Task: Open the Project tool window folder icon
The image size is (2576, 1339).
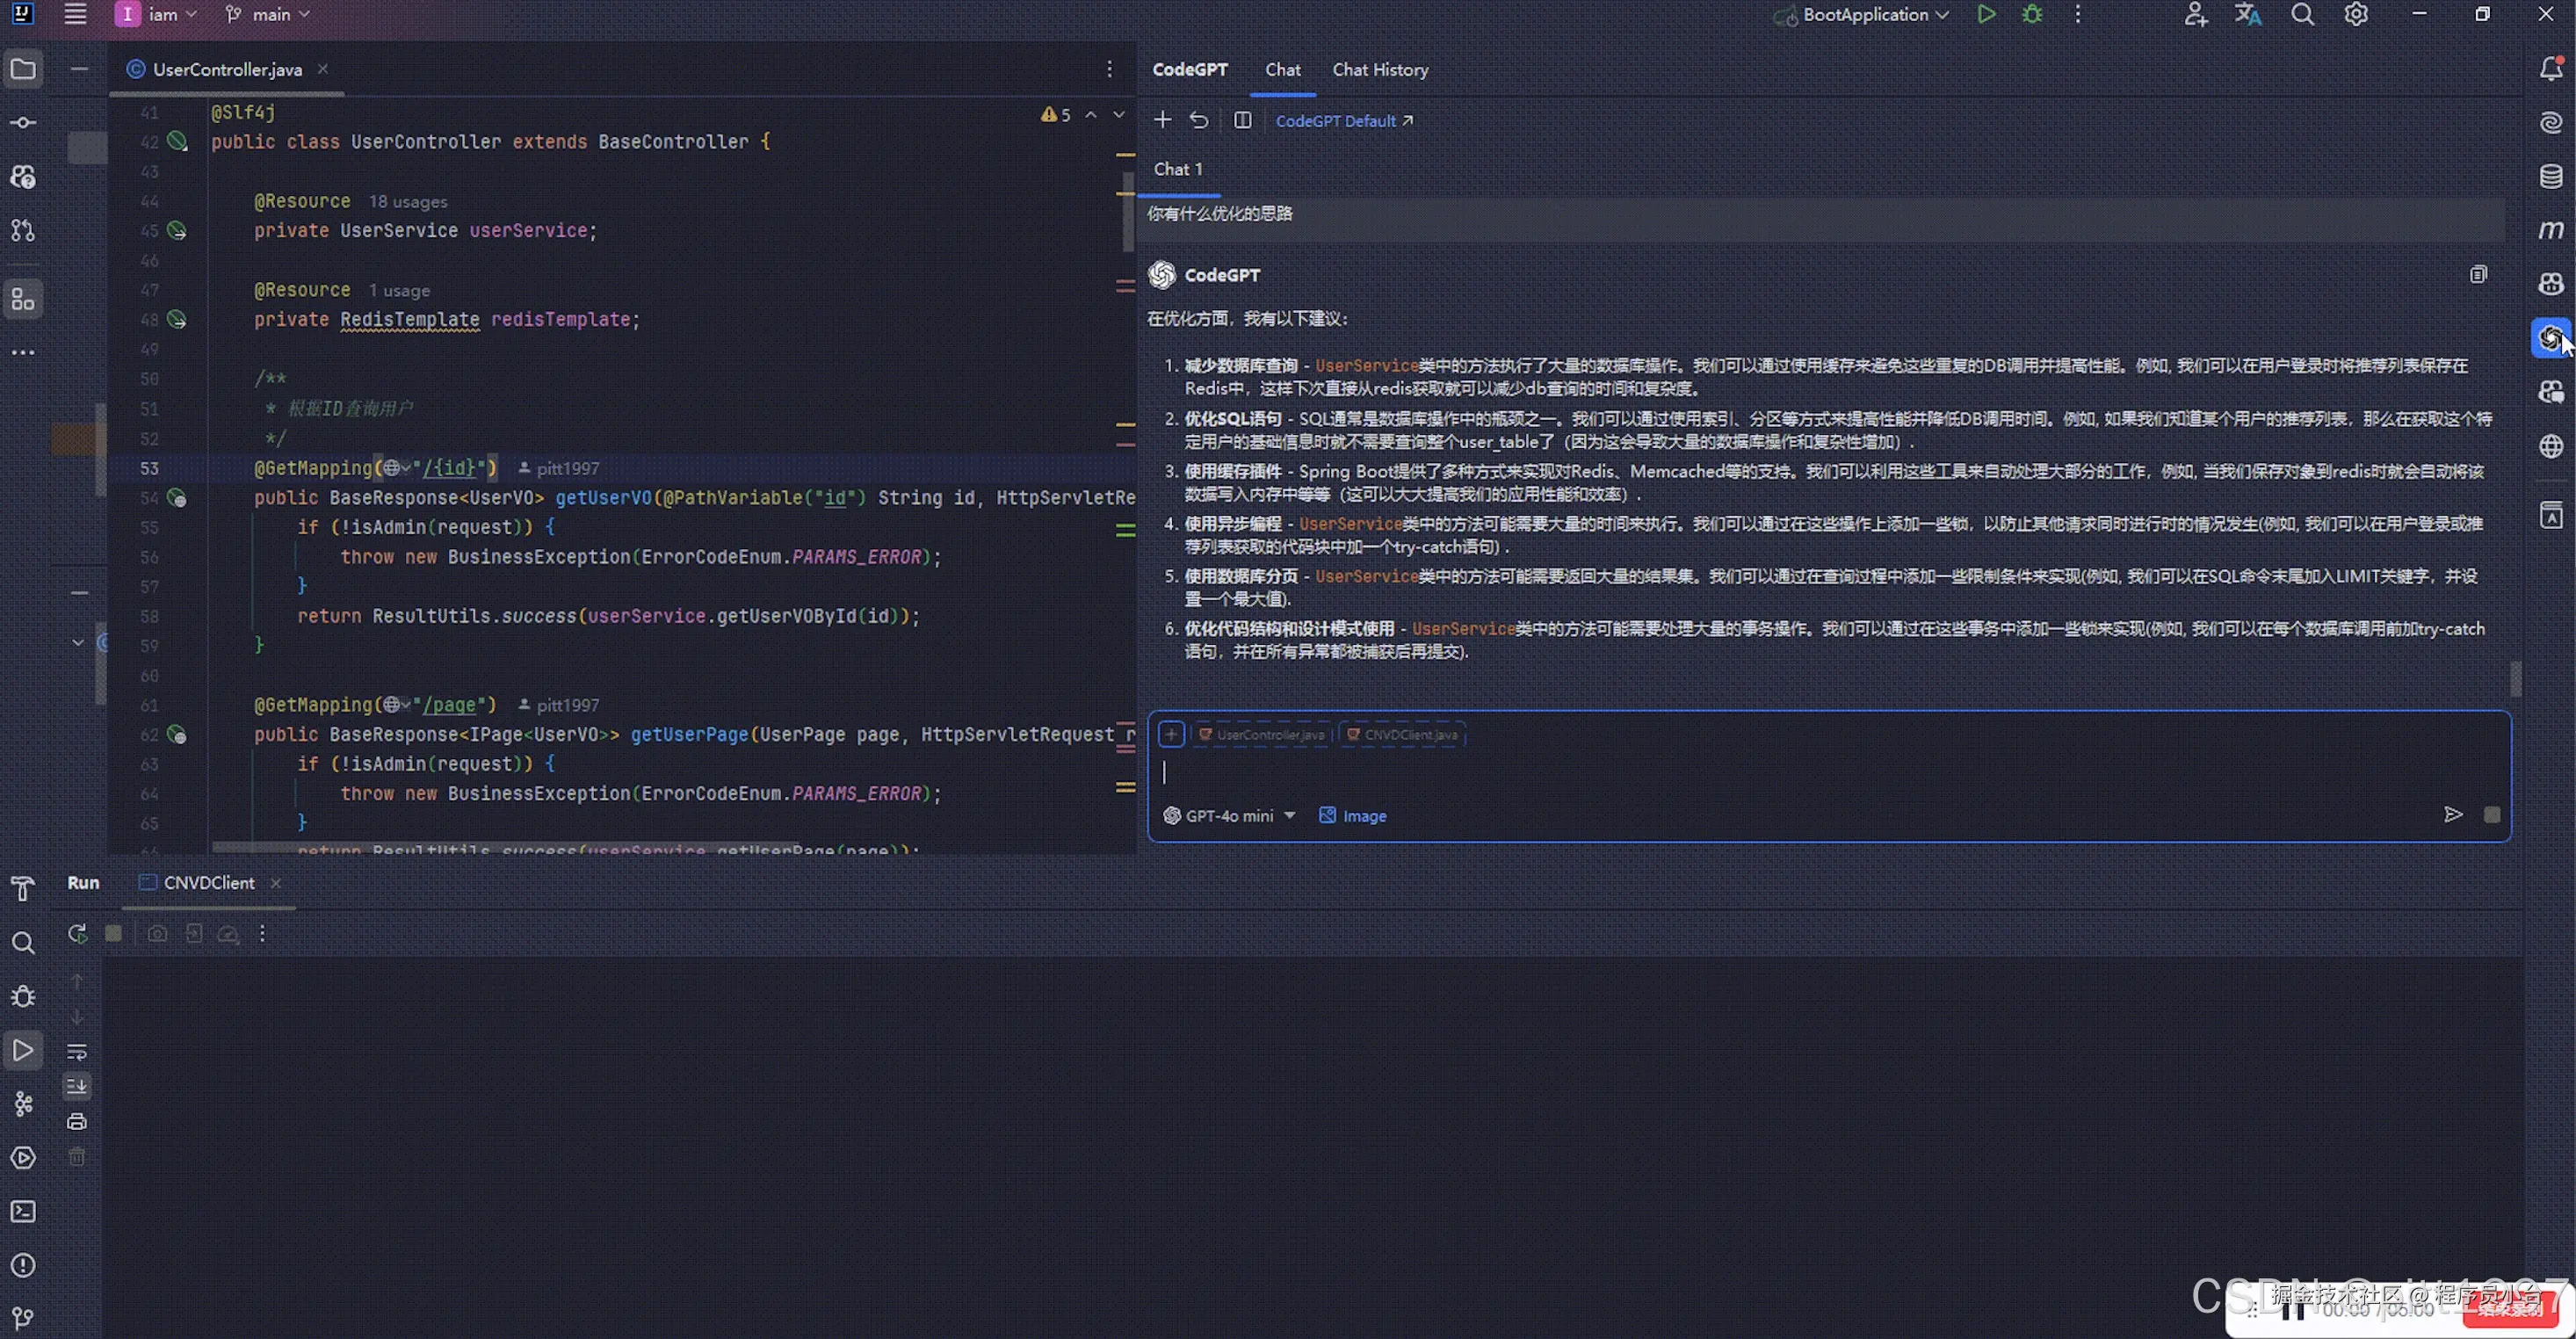Action: click(22, 69)
